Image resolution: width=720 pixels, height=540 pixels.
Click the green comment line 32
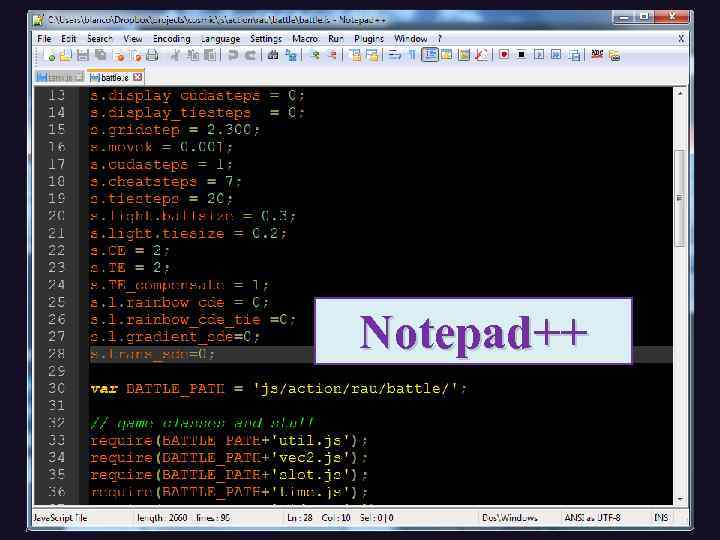[x=202, y=422]
